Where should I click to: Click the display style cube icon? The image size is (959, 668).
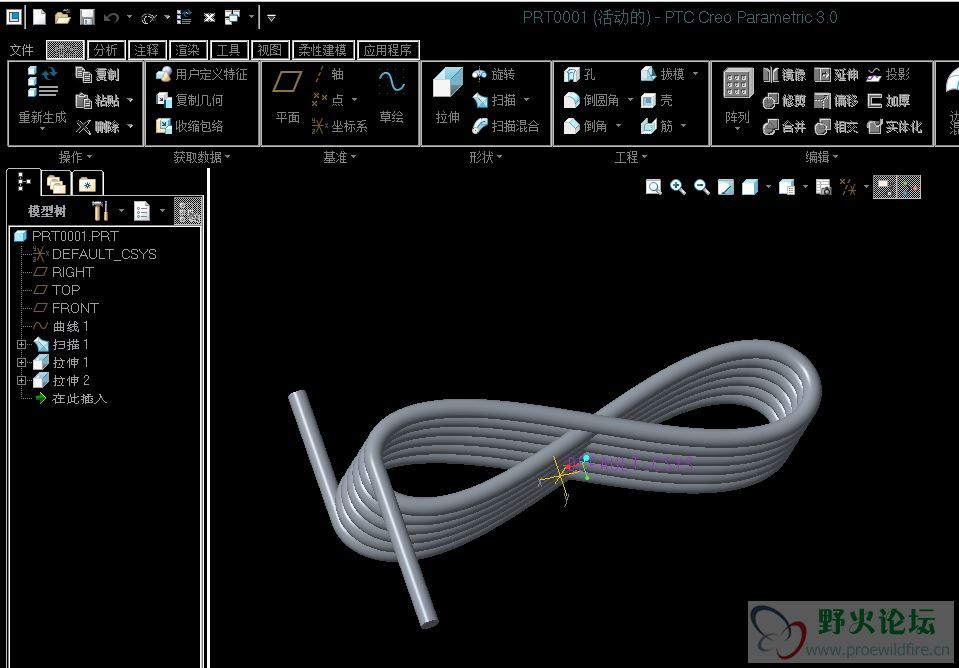pyautogui.click(x=750, y=187)
